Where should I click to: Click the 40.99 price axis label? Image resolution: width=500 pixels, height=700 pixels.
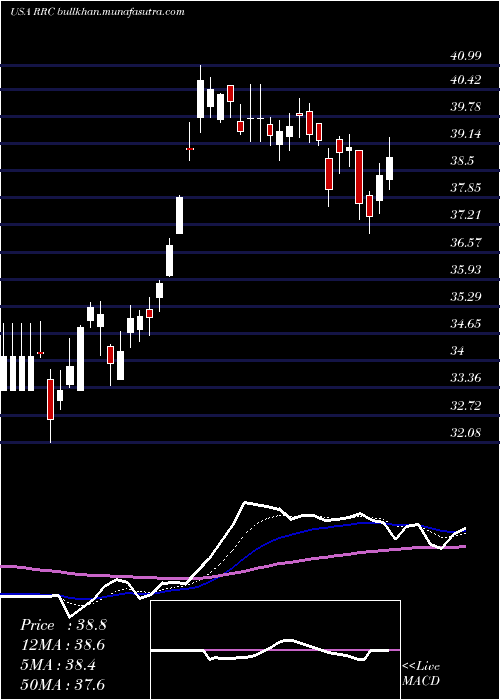coord(466,56)
